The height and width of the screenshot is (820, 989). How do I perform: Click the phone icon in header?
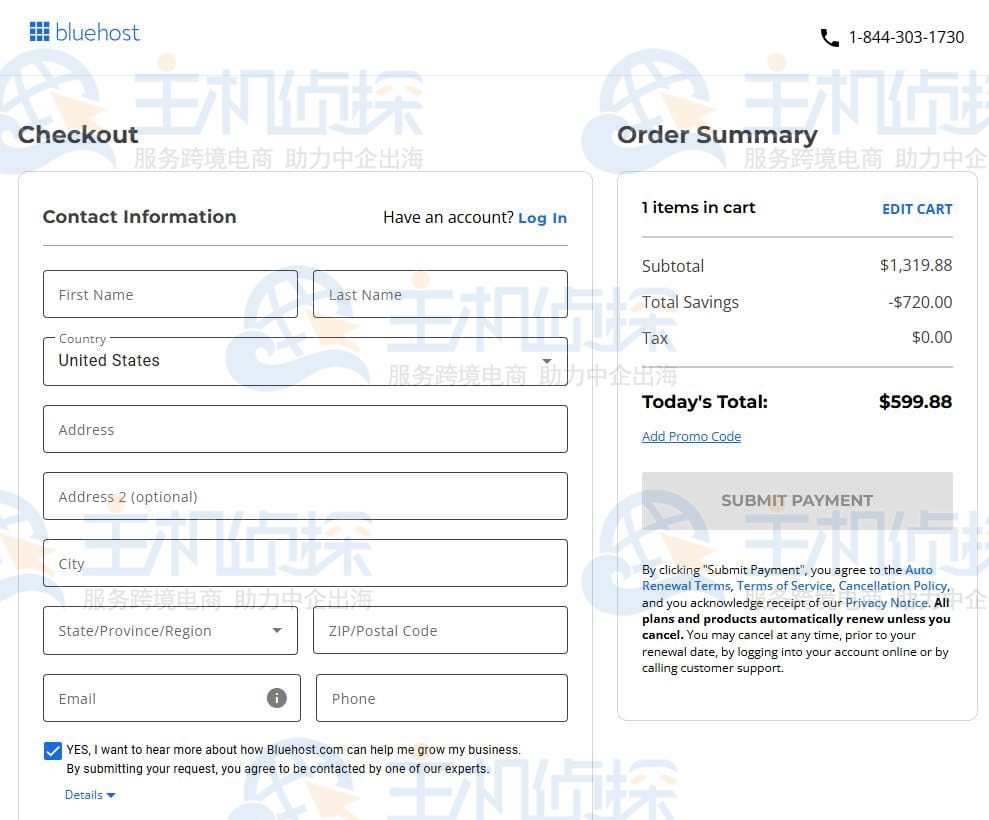click(829, 38)
